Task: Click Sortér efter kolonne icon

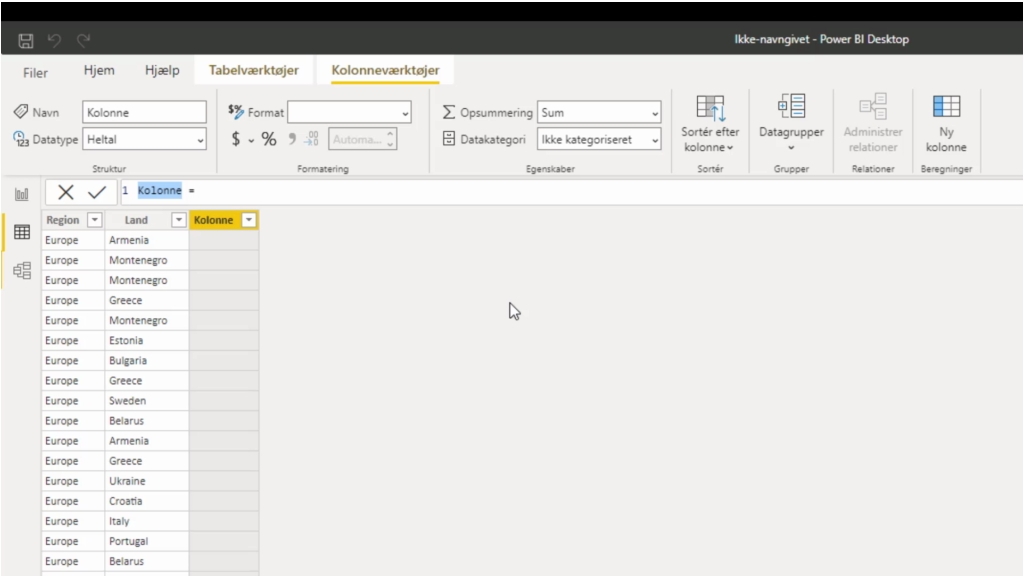Action: coord(710,108)
